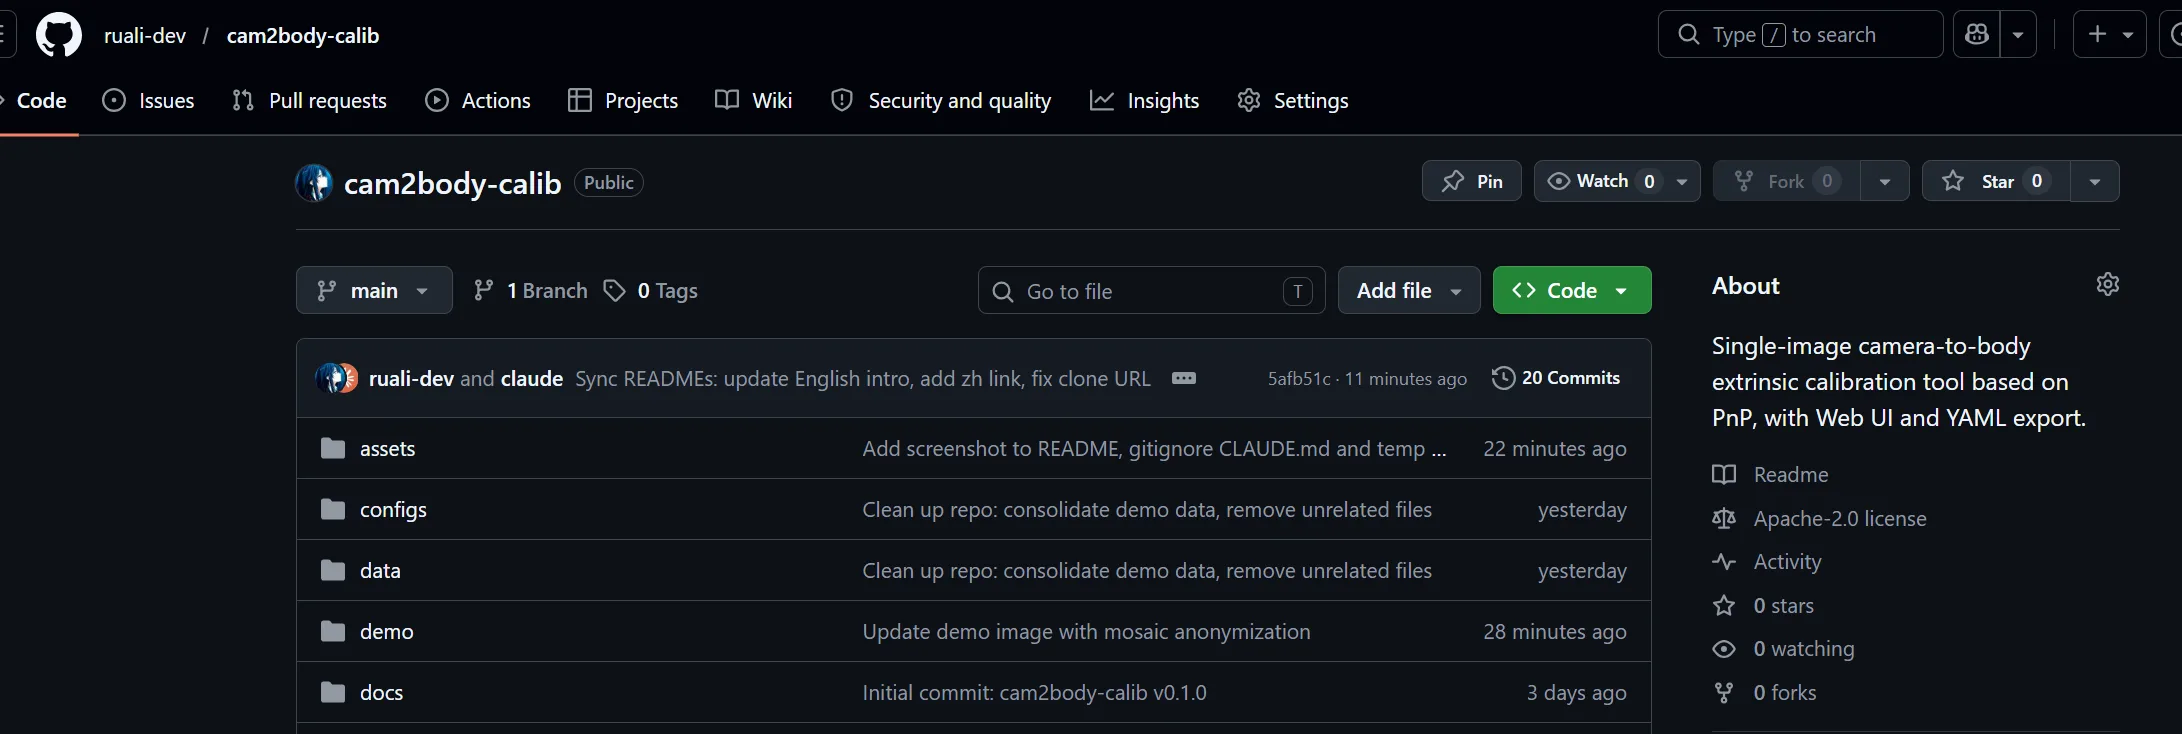This screenshot has width=2182, height=734.
Task: Open the Pull requests tab
Action: [x=309, y=100]
